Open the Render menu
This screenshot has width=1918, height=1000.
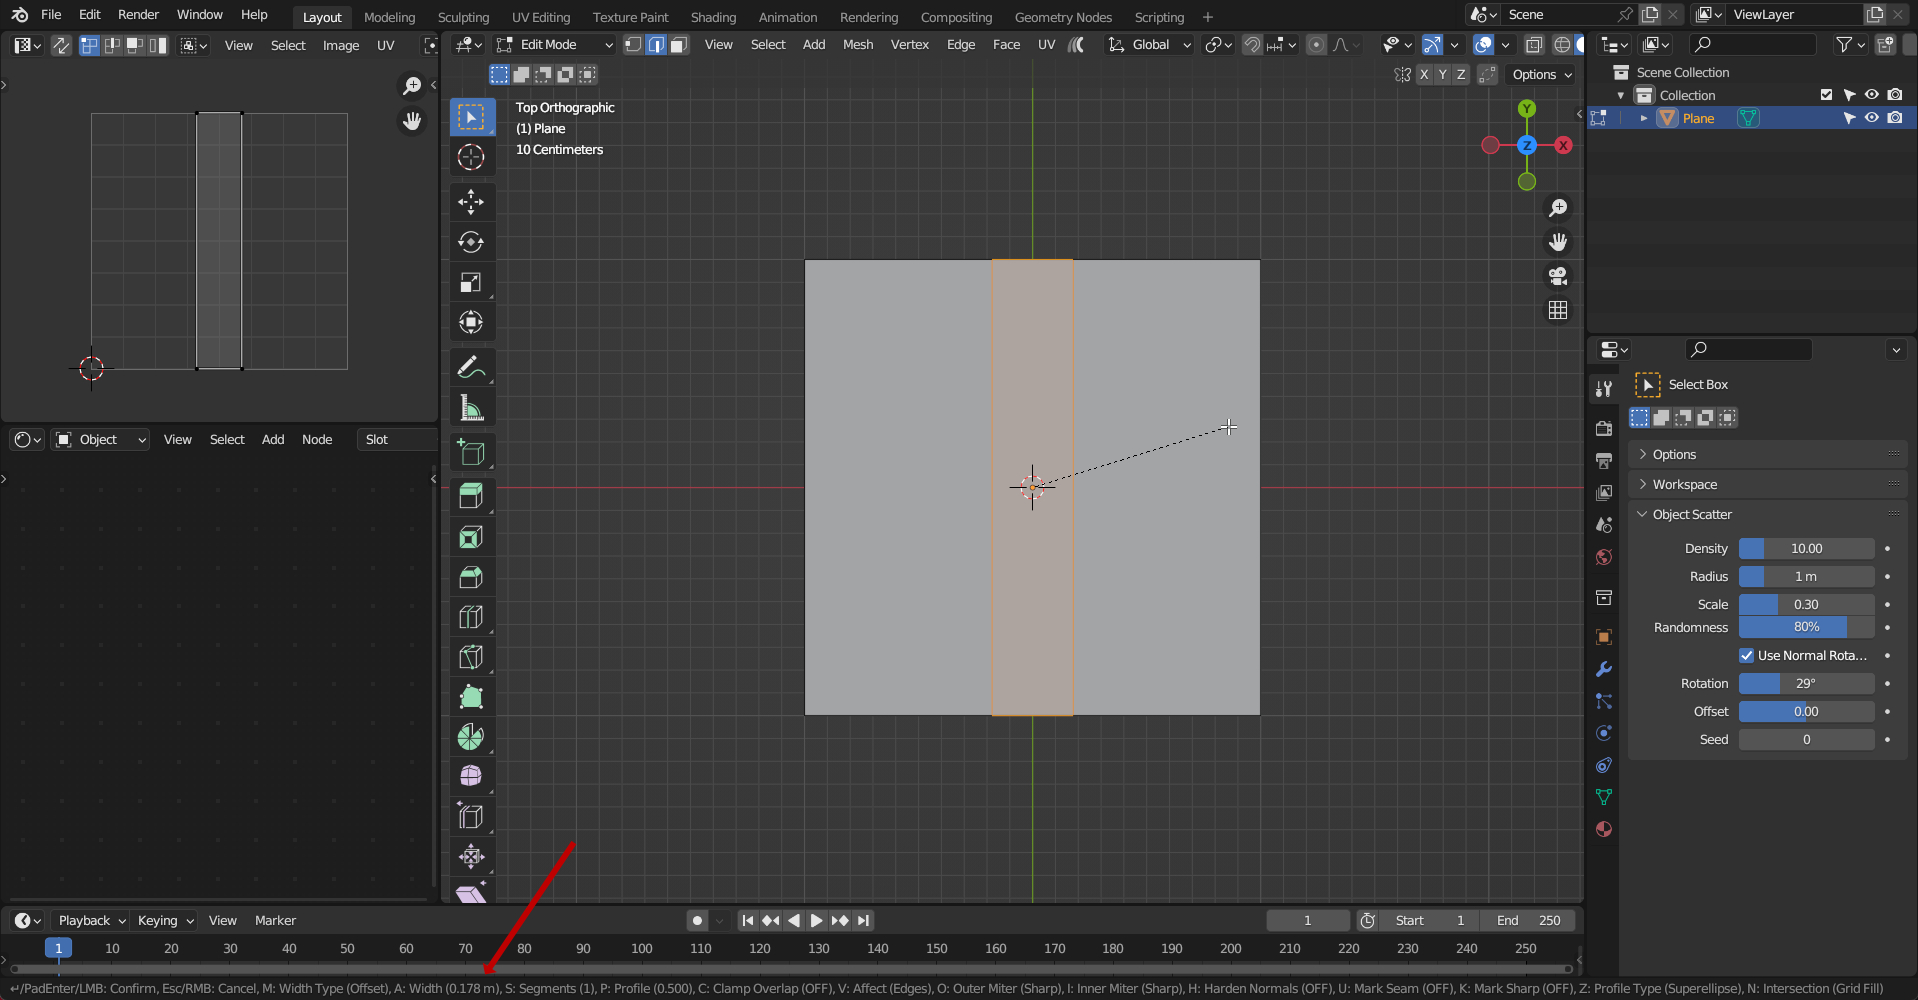(x=138, y=15)
